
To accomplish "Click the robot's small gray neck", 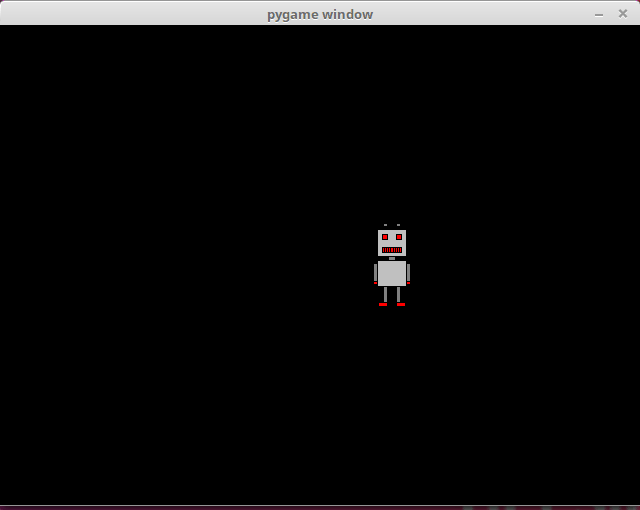I will tap(392, 258).
